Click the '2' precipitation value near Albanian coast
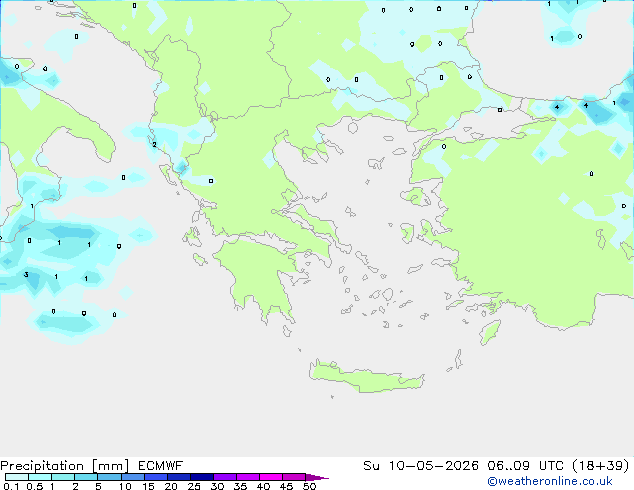Image resolution: width=634 pixels, height=490 pixels. (154, 144)
